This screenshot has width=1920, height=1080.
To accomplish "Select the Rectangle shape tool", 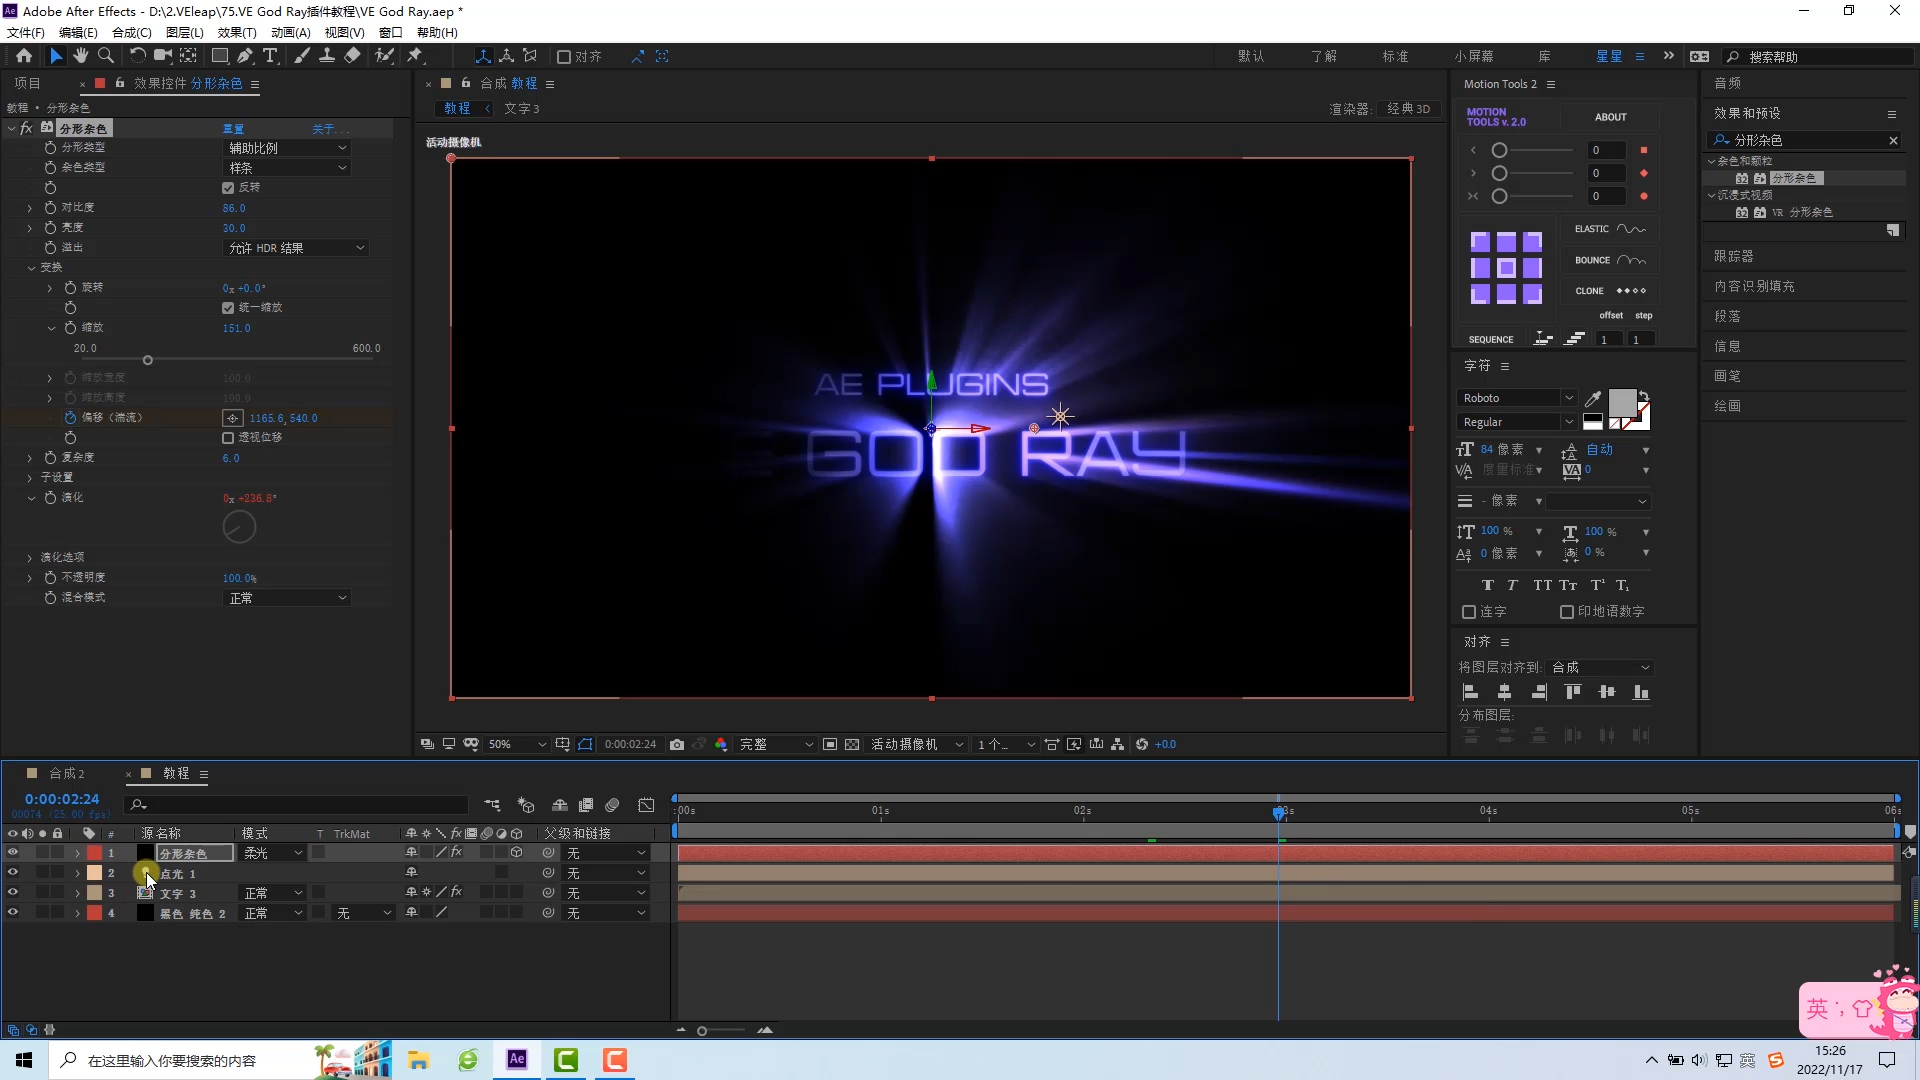I will (x=220, y=56).
